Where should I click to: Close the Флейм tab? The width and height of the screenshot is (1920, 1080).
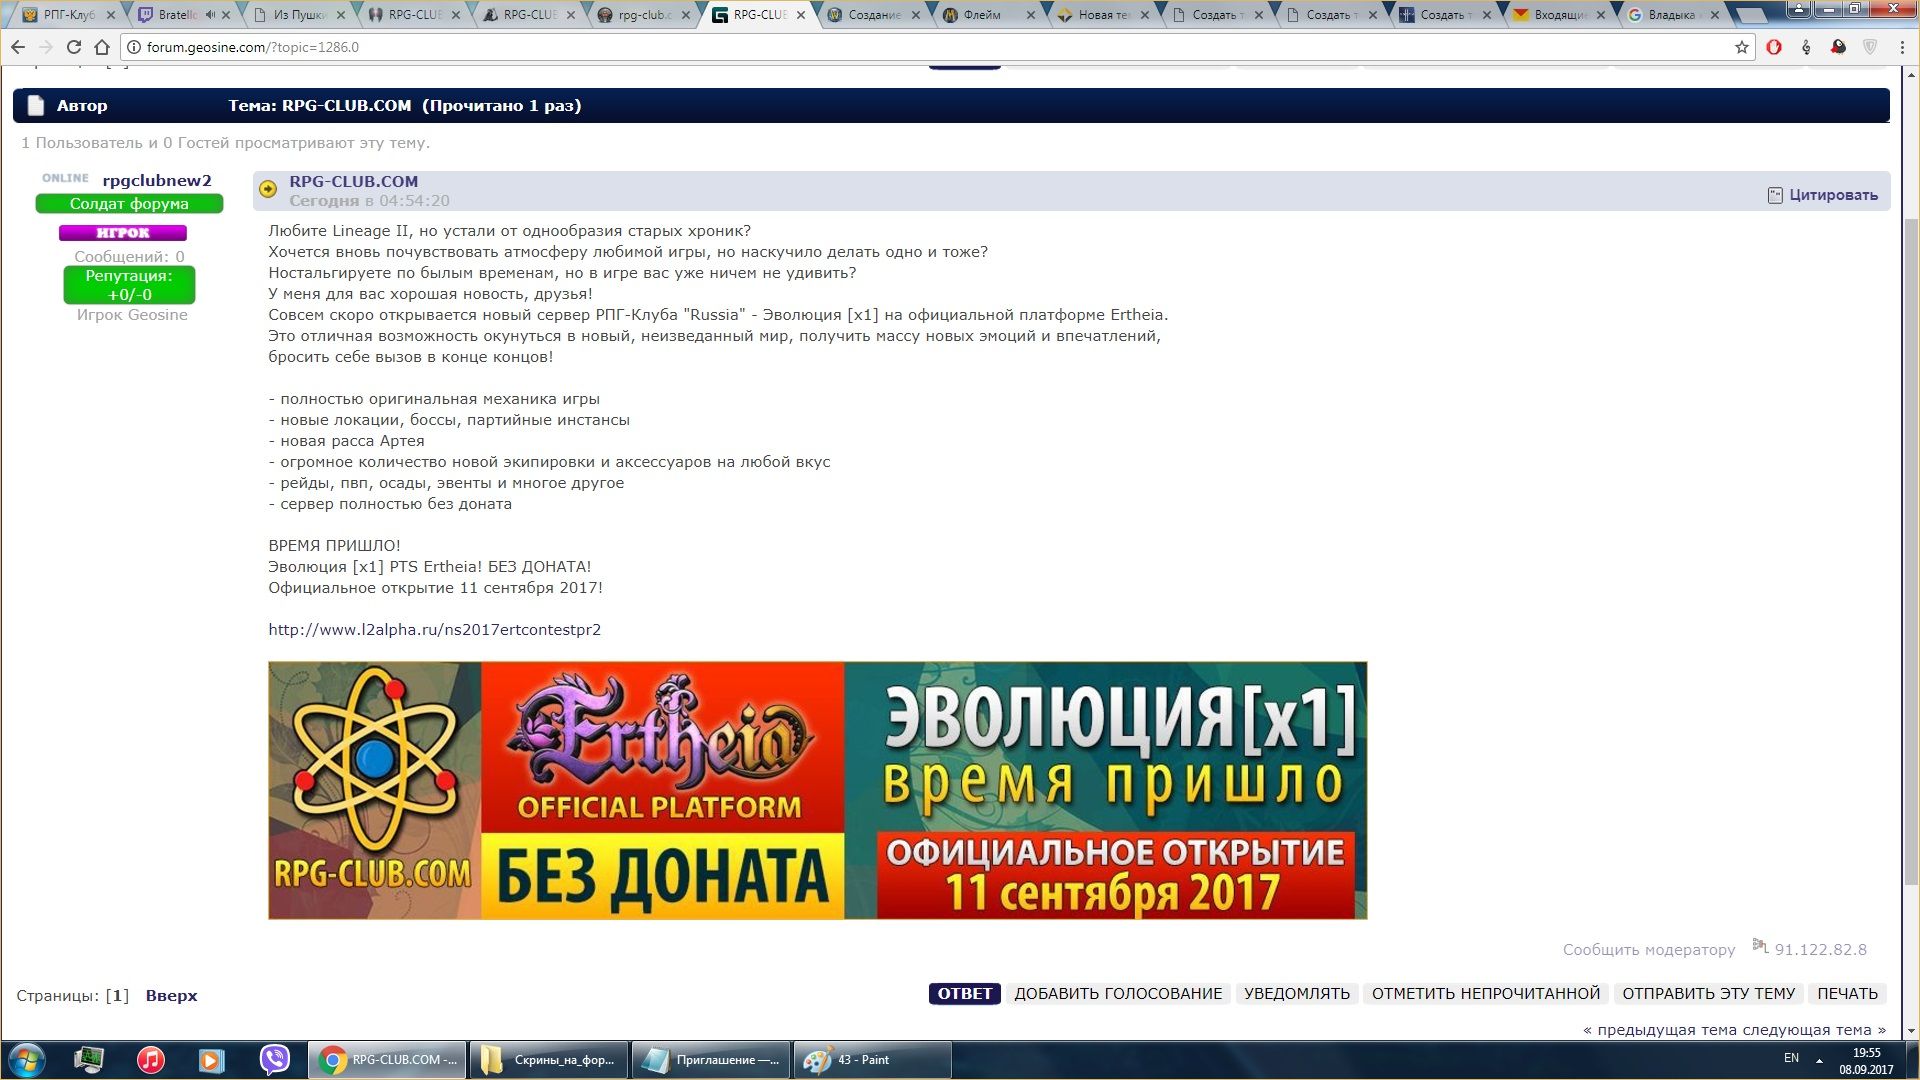pos(1030,15)
